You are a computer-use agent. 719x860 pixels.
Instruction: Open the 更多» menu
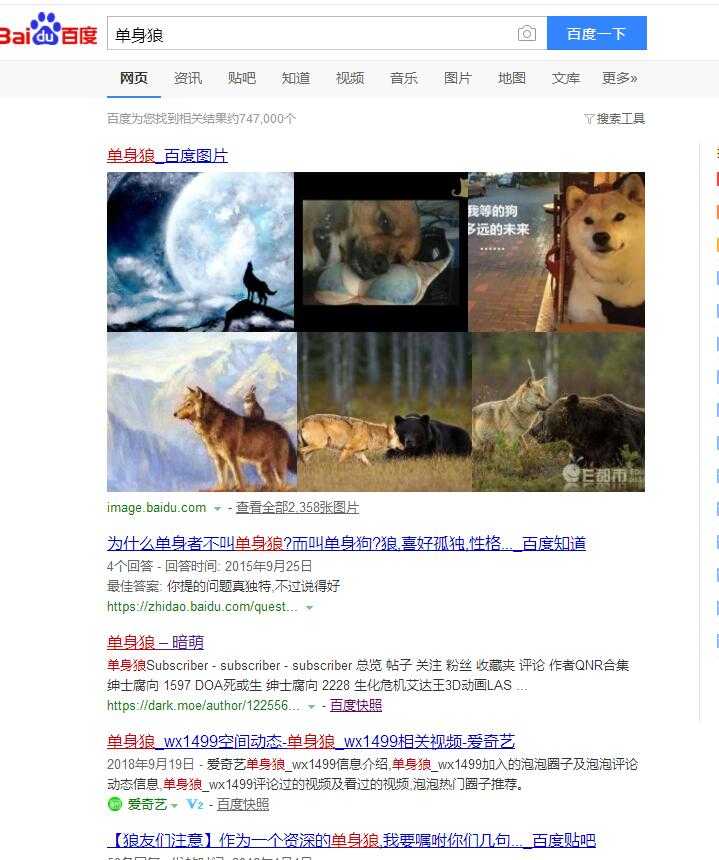click(620, 78)
